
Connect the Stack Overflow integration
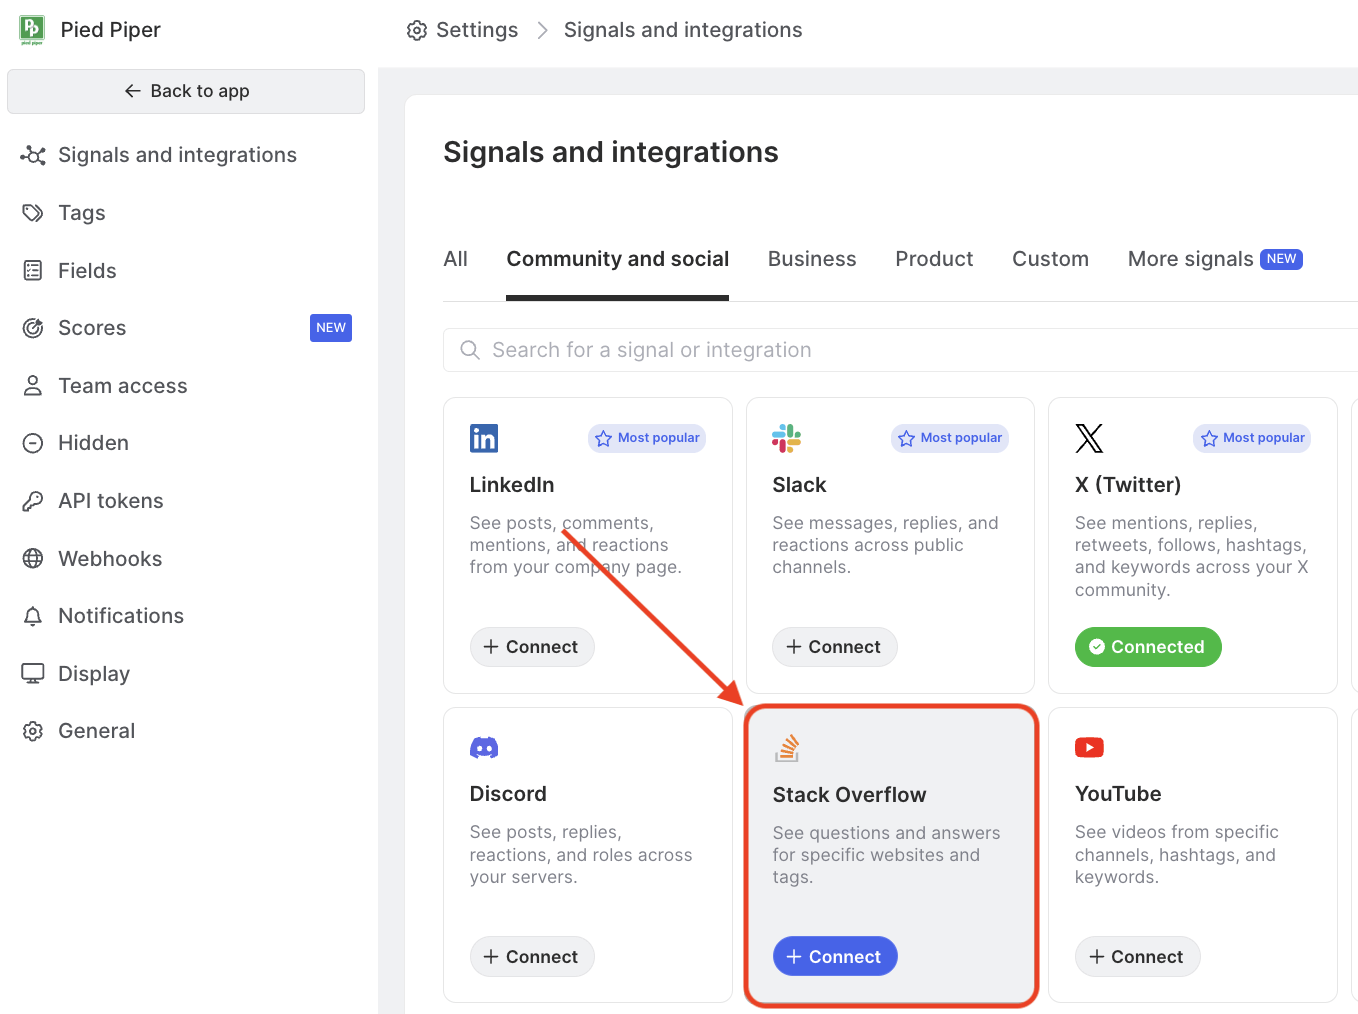click(x=835, y=957)
